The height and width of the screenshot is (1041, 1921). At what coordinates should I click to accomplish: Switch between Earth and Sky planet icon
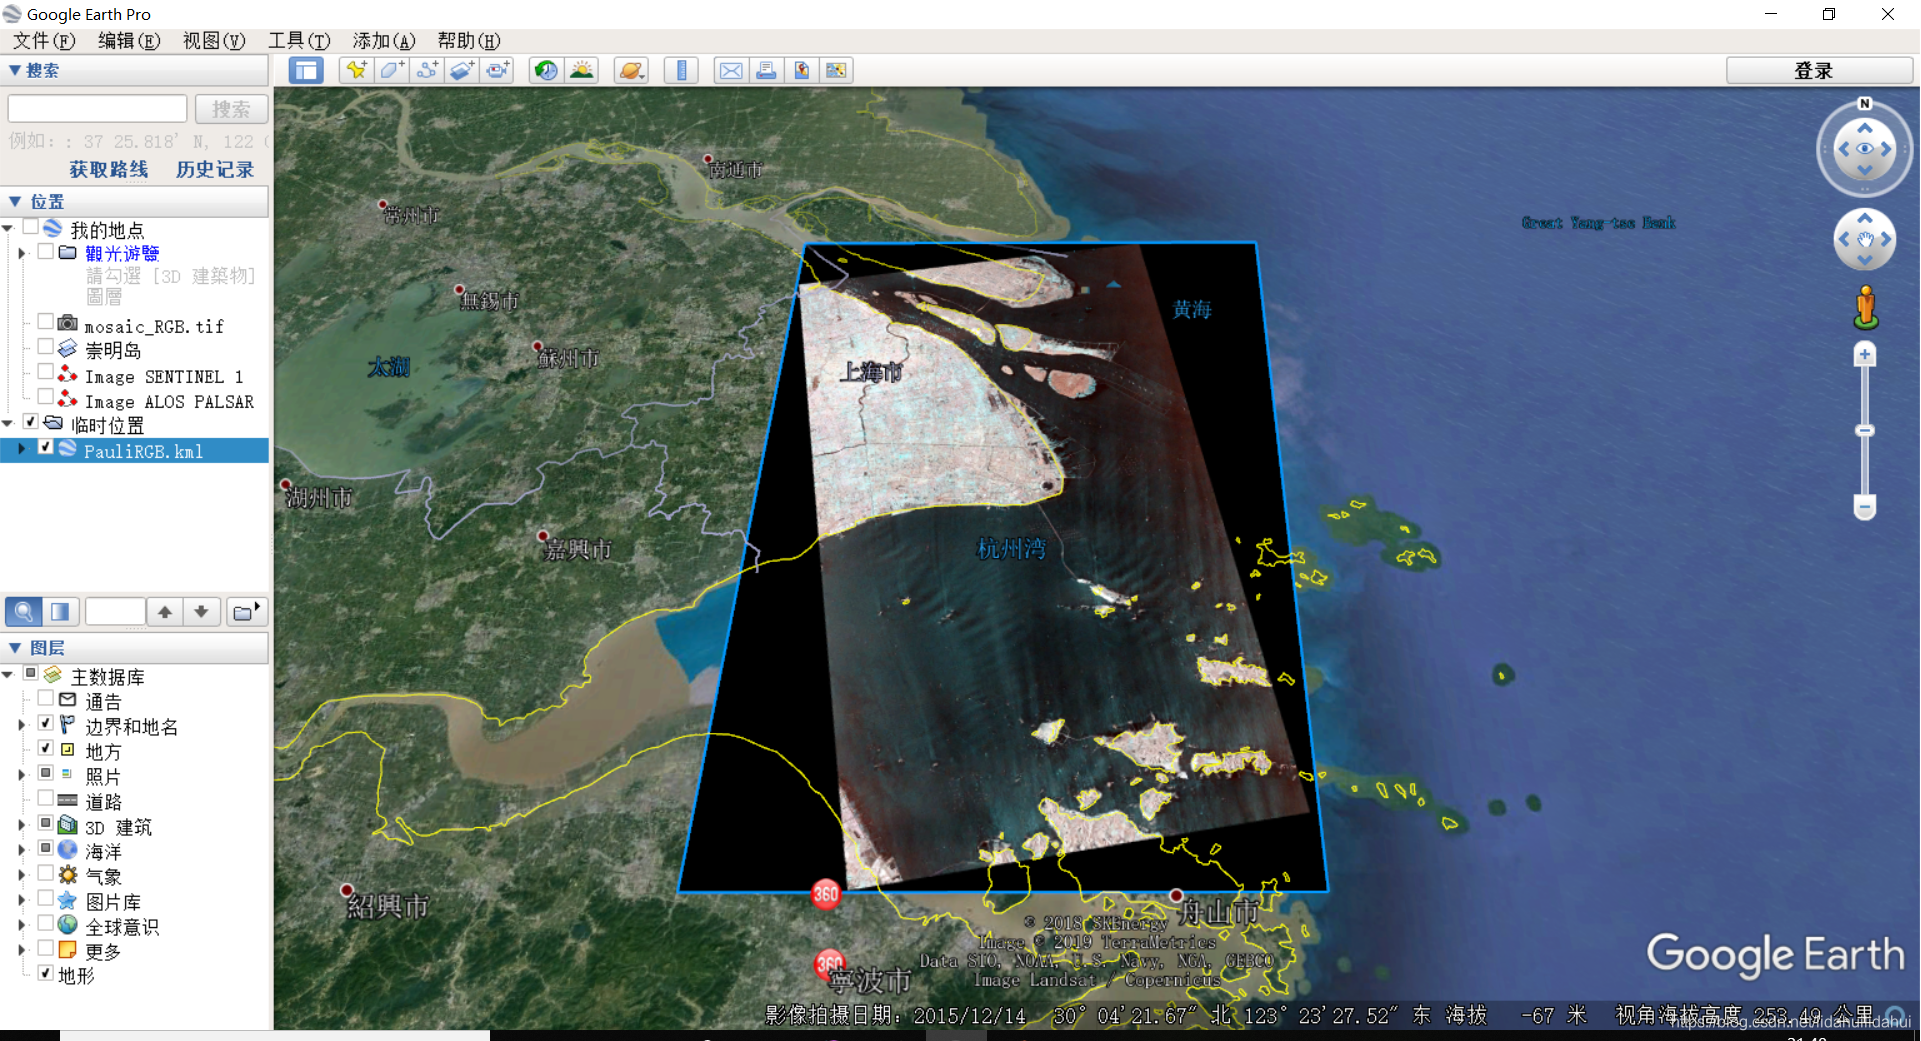point(631,70)
